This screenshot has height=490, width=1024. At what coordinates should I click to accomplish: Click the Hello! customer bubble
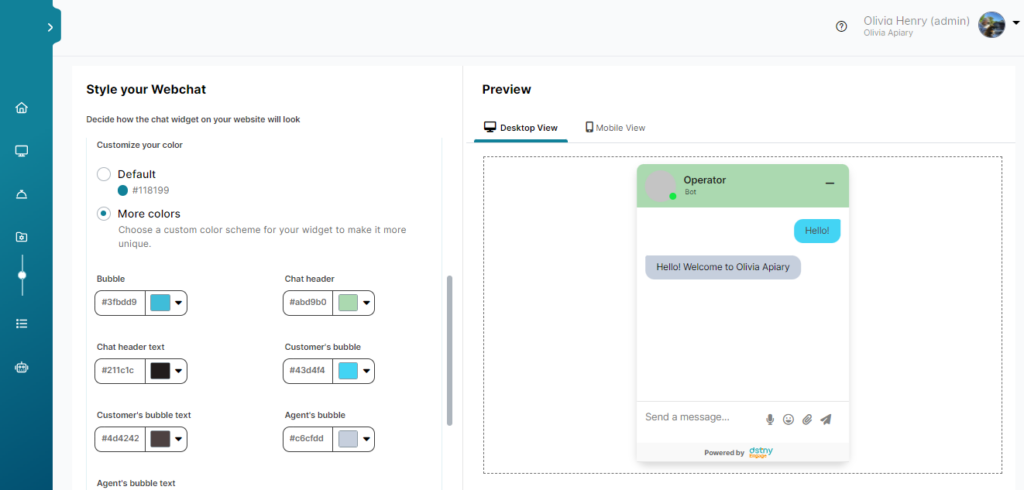(x=817, y=231)
